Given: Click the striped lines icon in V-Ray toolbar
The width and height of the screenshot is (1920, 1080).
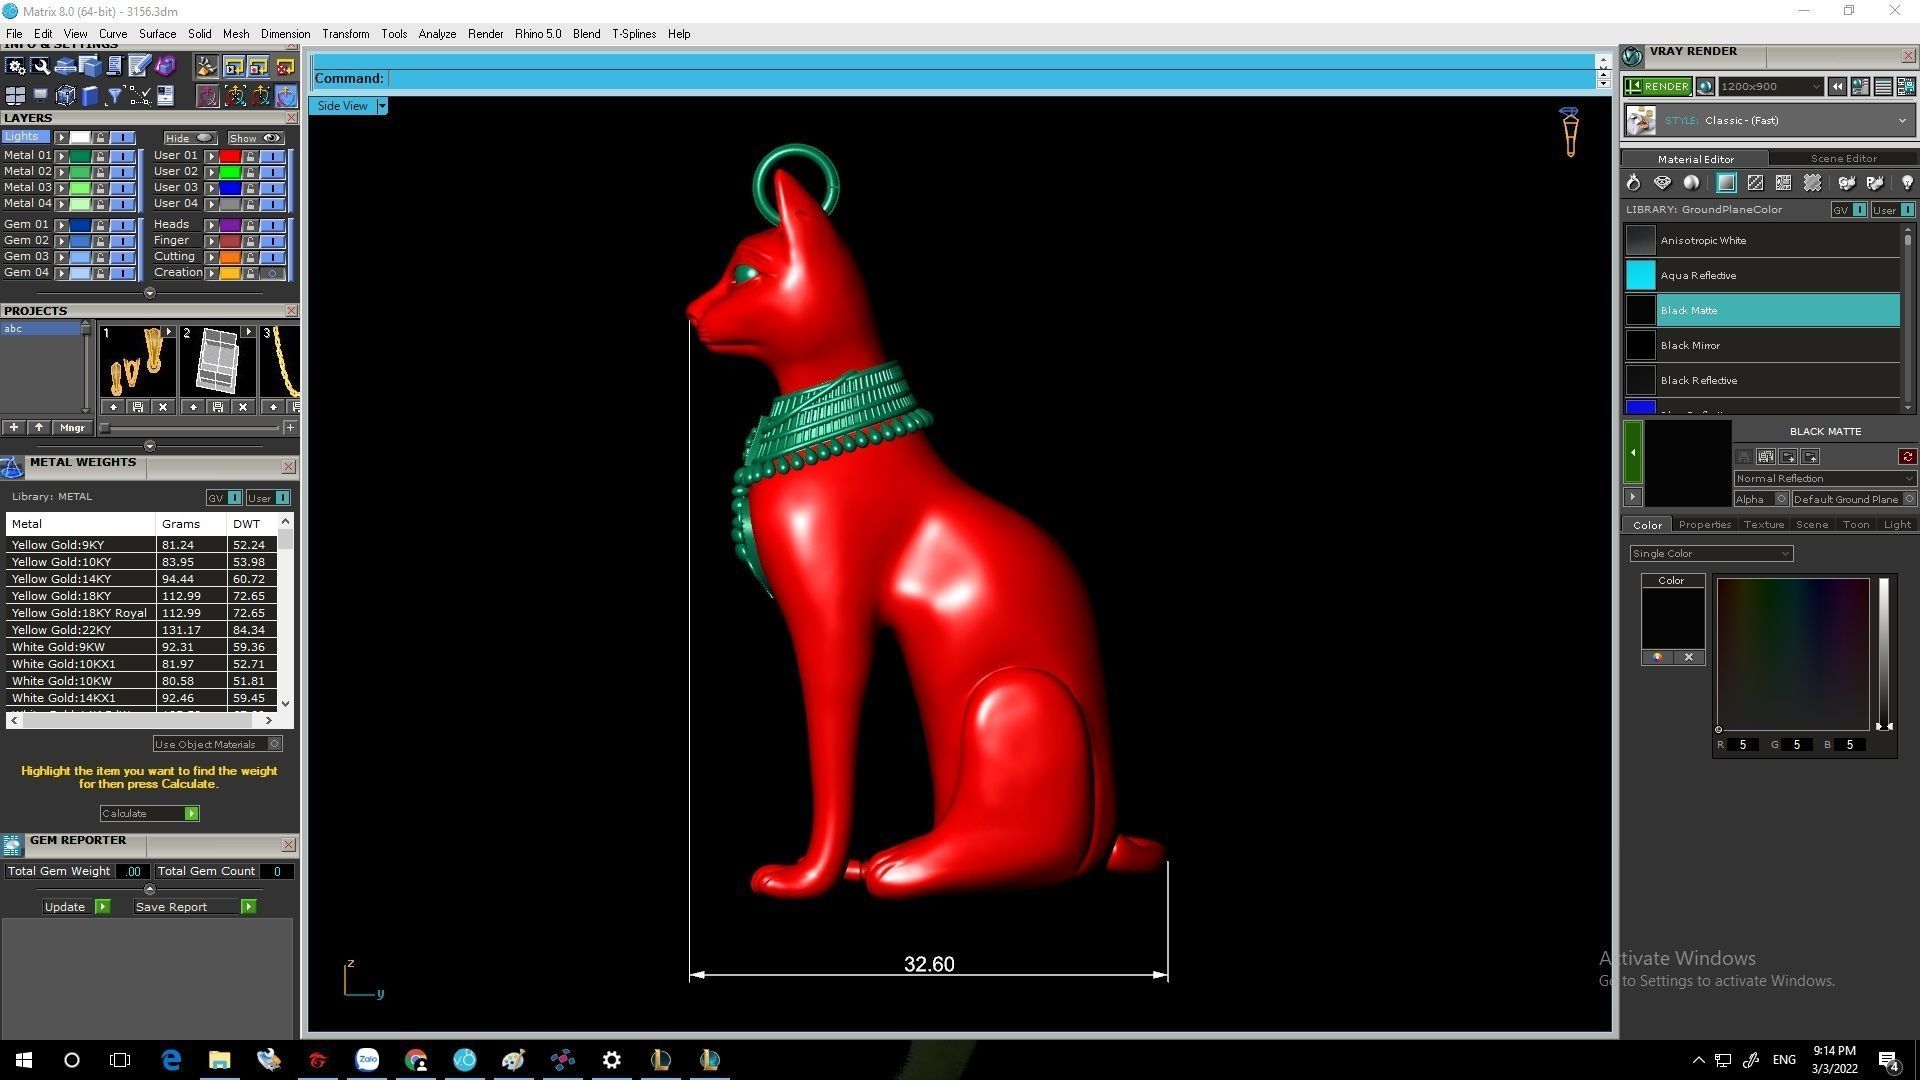Looking at the screenshot, I should click(x=1883, y=87).
